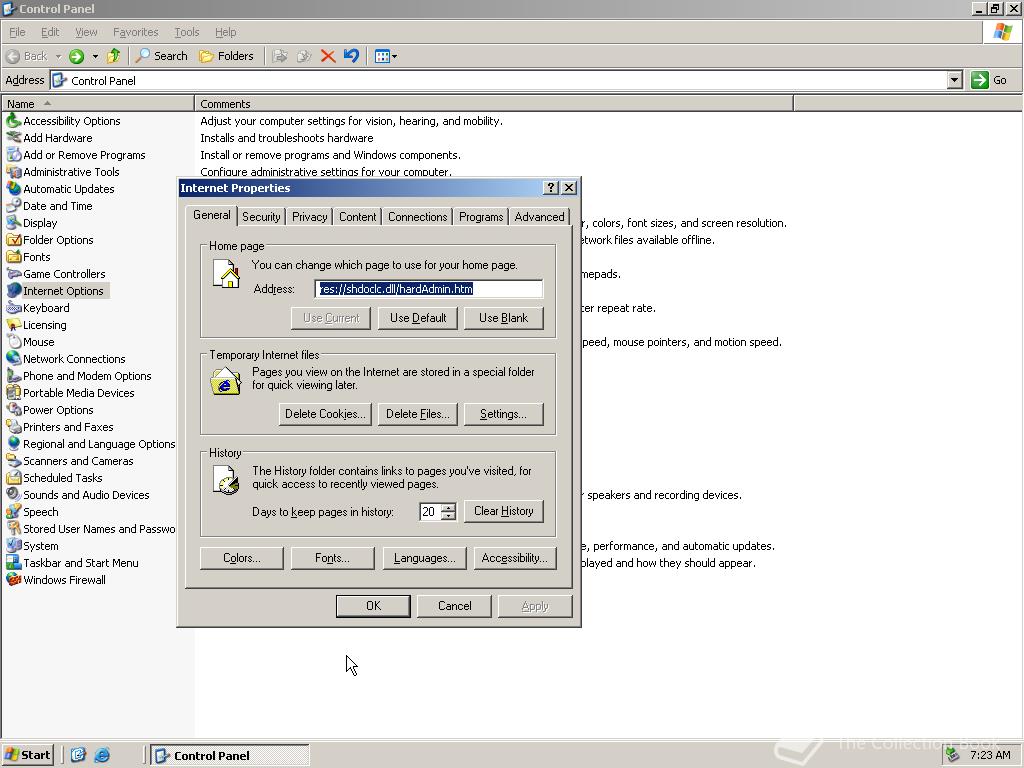This screenshot has height=768, width=1024.
Task: Open Network Connections icon
Action: pyautogui.click(x=13, y=359)
